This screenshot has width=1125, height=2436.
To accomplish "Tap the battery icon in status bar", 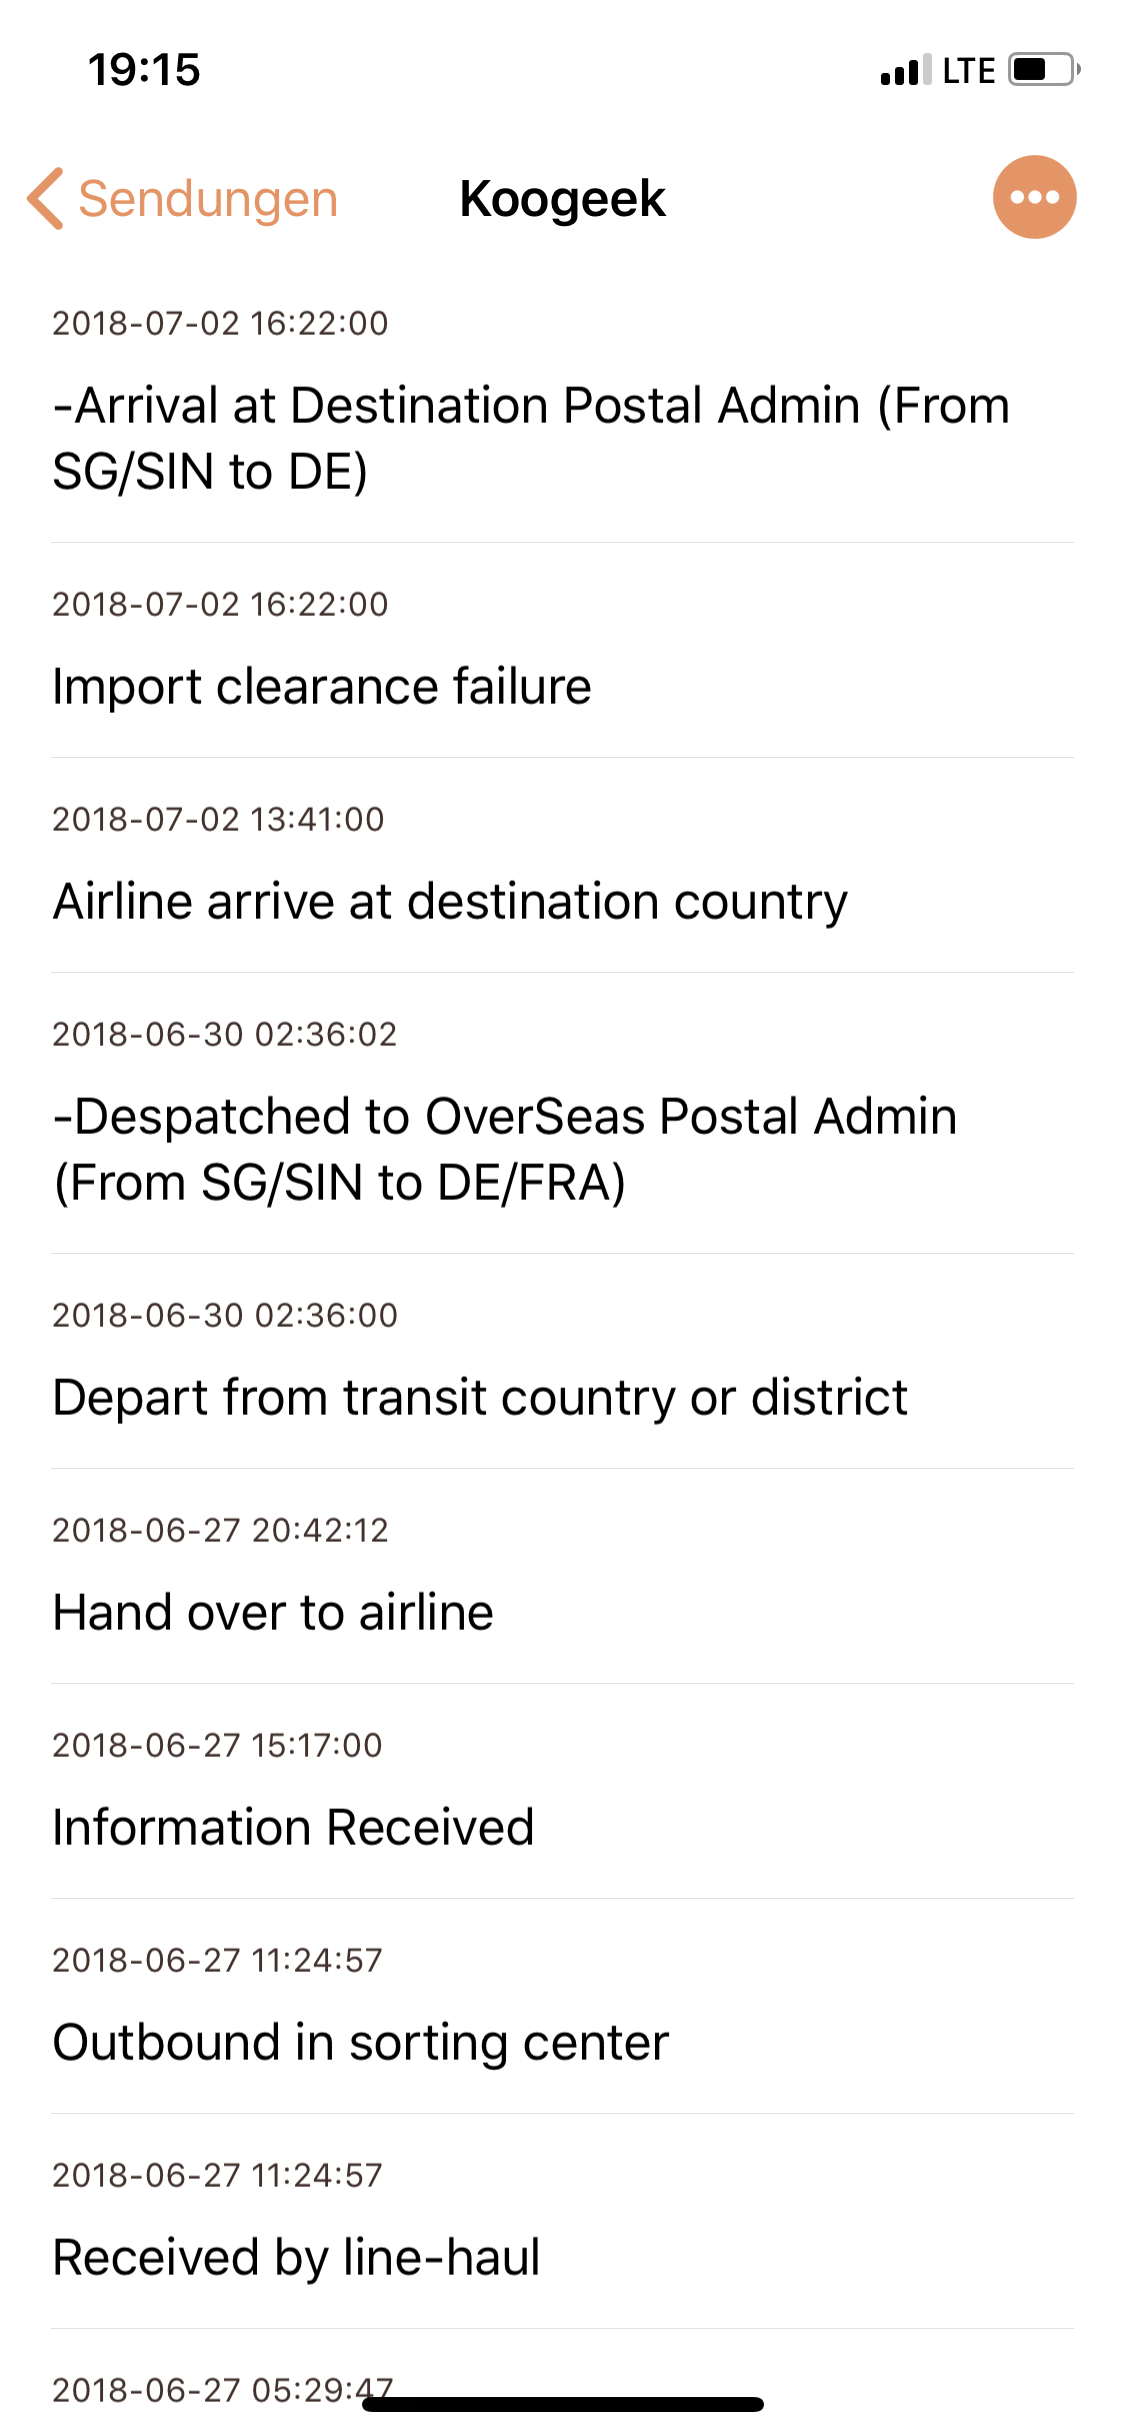I will (x=1043, y=70).
